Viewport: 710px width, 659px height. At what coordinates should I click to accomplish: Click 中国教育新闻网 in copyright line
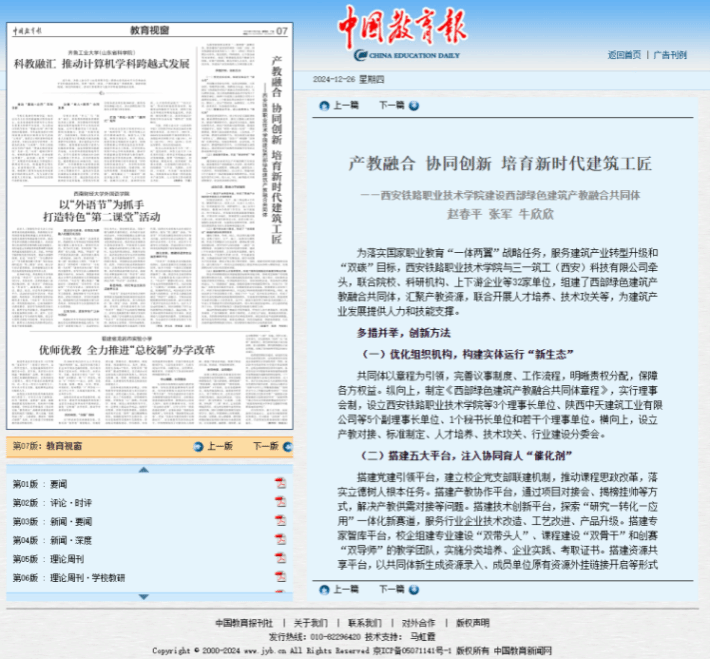[523, 651]
